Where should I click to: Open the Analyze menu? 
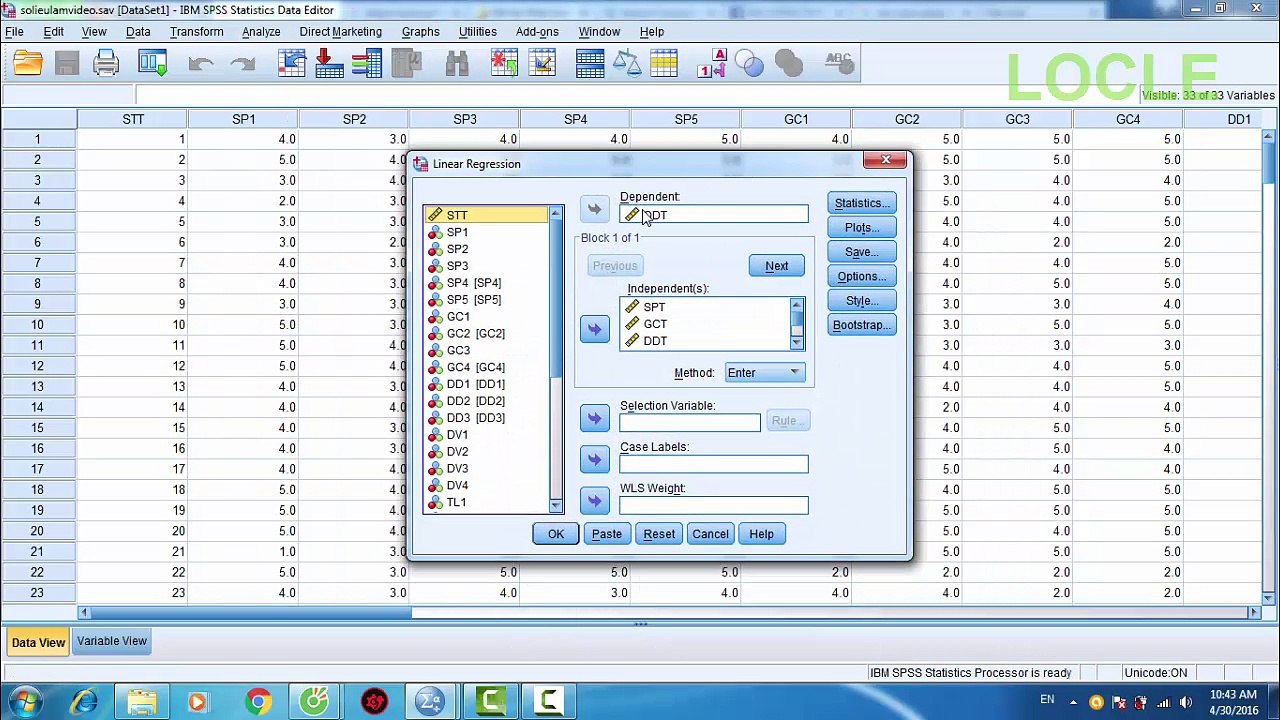[261, 32]
